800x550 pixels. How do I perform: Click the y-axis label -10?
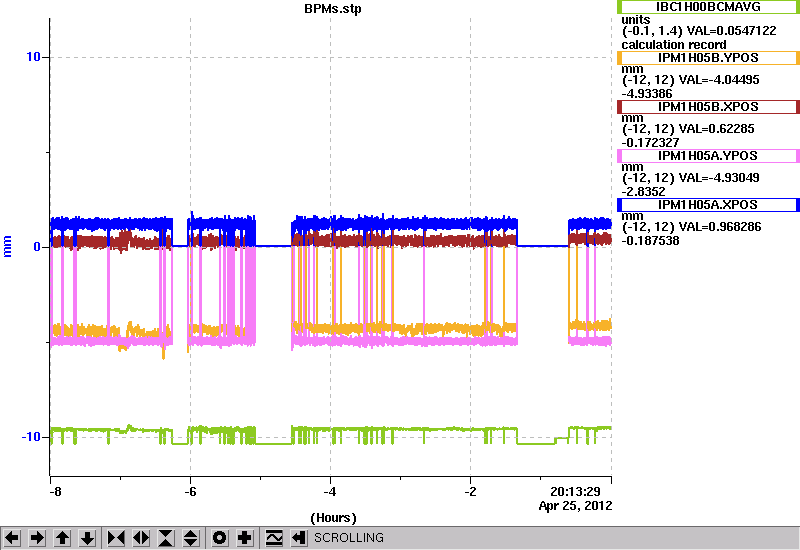tap(31, 437)
